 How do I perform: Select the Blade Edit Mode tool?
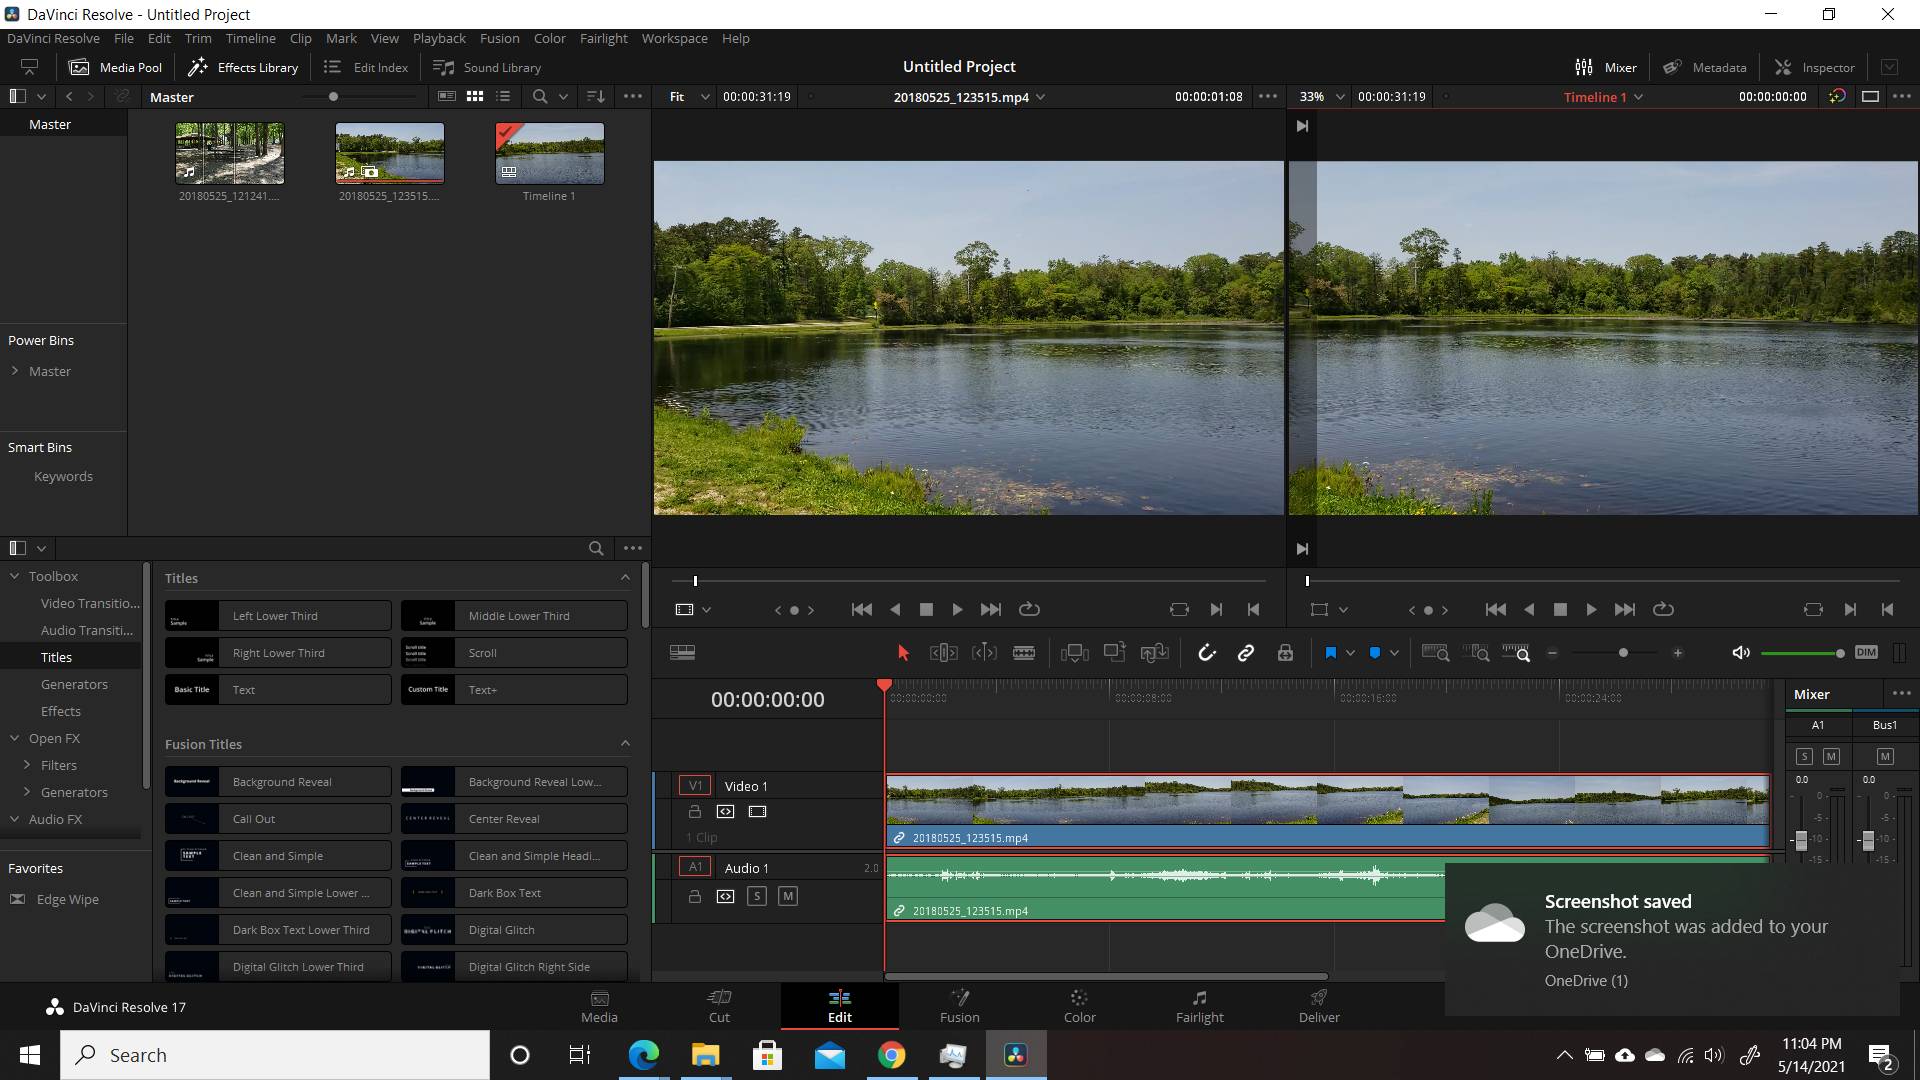[x=1024, y=653]
